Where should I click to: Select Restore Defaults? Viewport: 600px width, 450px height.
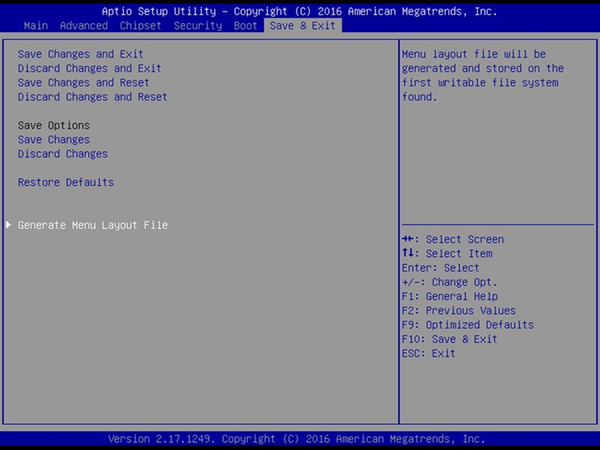66,182
